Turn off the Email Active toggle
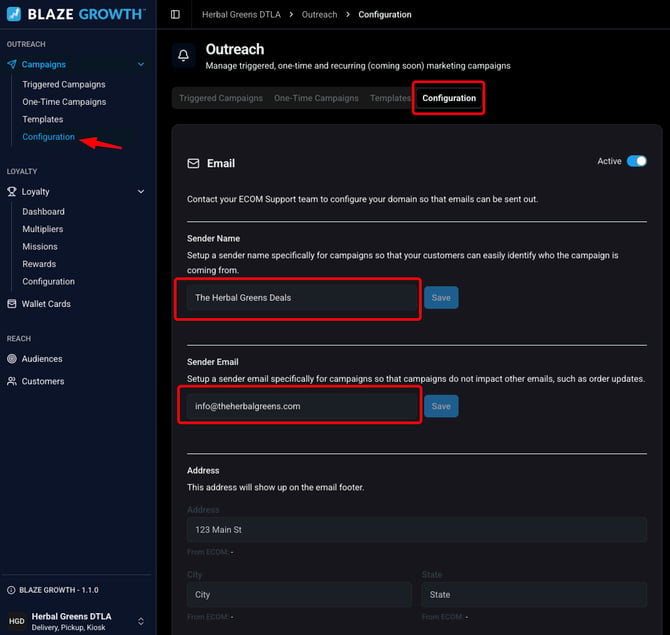670x635 pixels. coord(637,161)
